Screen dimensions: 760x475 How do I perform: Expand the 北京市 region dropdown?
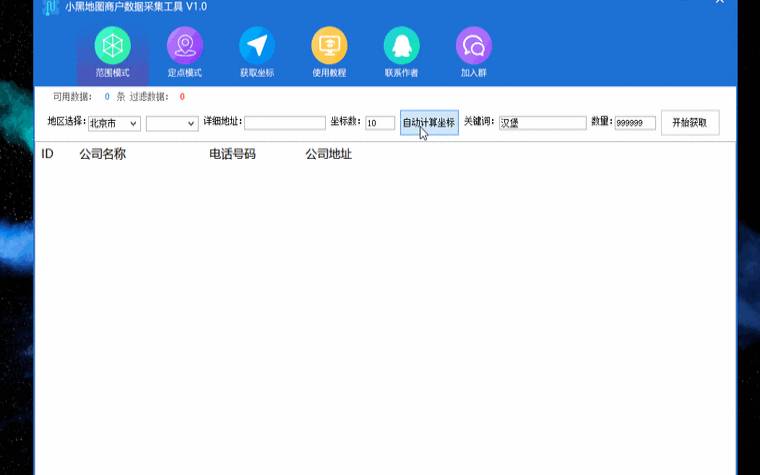pyautogui.click(x=114, y=124)
